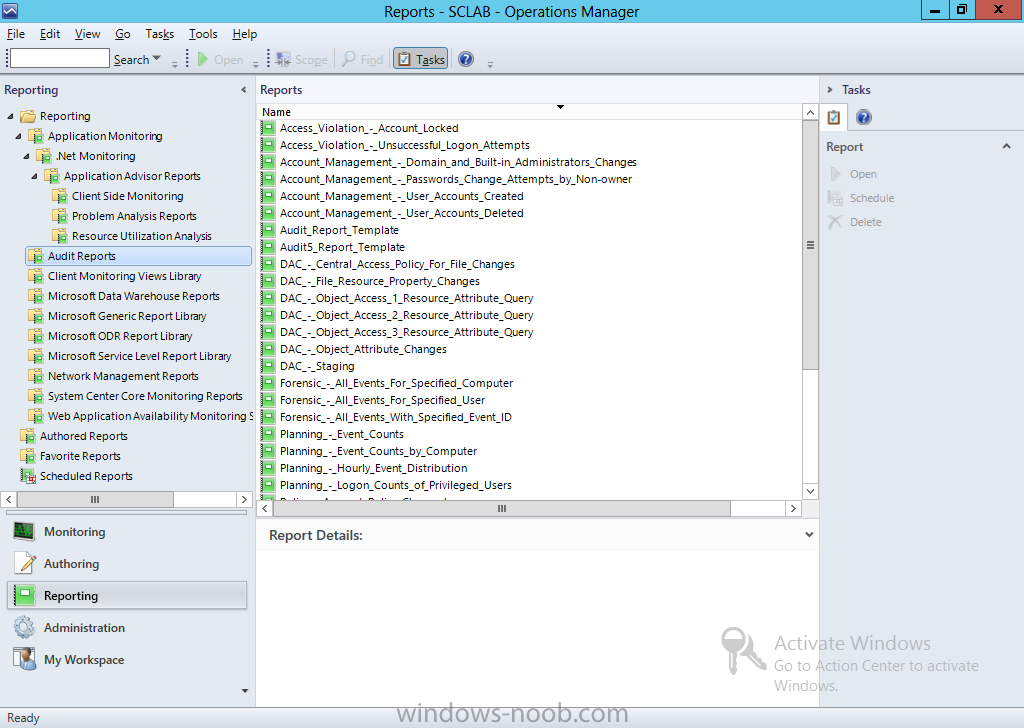Open the Edit menu

50,34
